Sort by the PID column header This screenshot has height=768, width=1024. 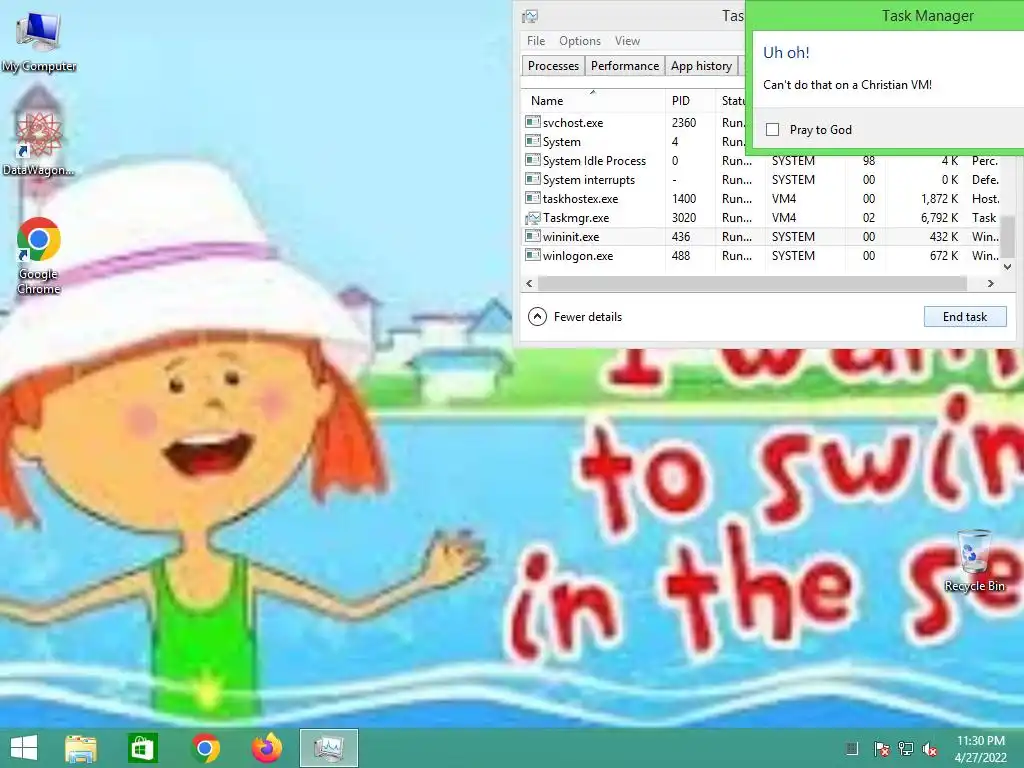point(689,101)
